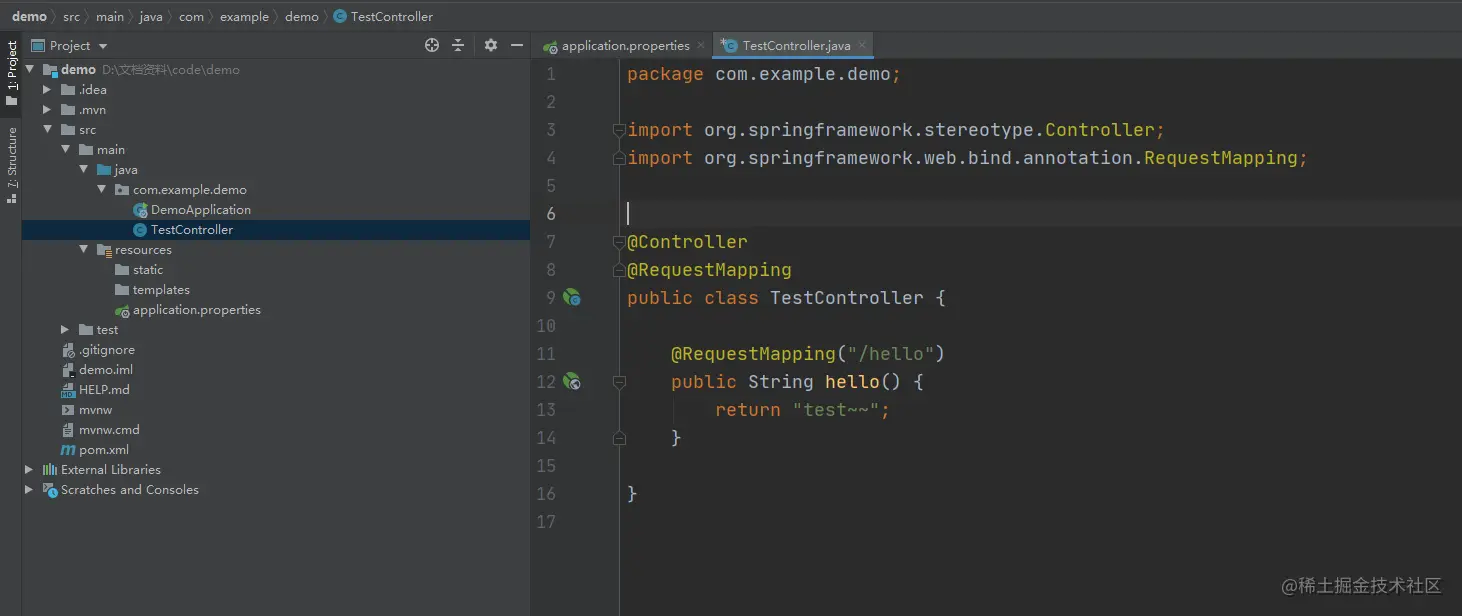The image size is (1462, 616).
Task: Select application.properties in project tree
Action: click(196, 310)
